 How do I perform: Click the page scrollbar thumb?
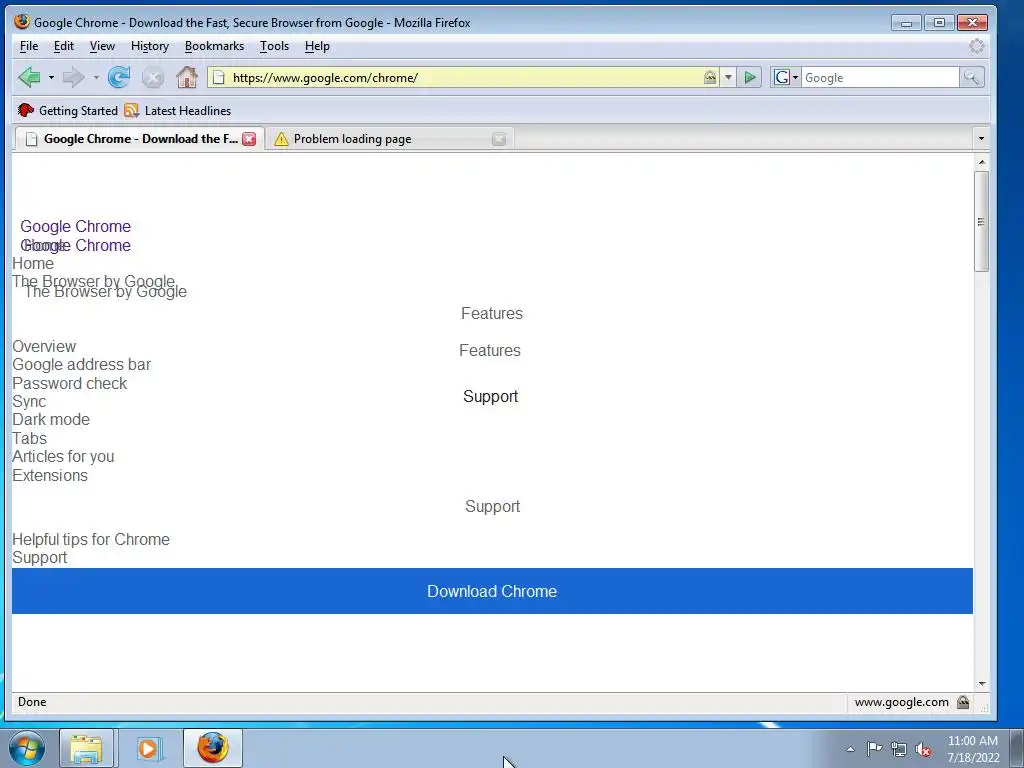[981, 221]
